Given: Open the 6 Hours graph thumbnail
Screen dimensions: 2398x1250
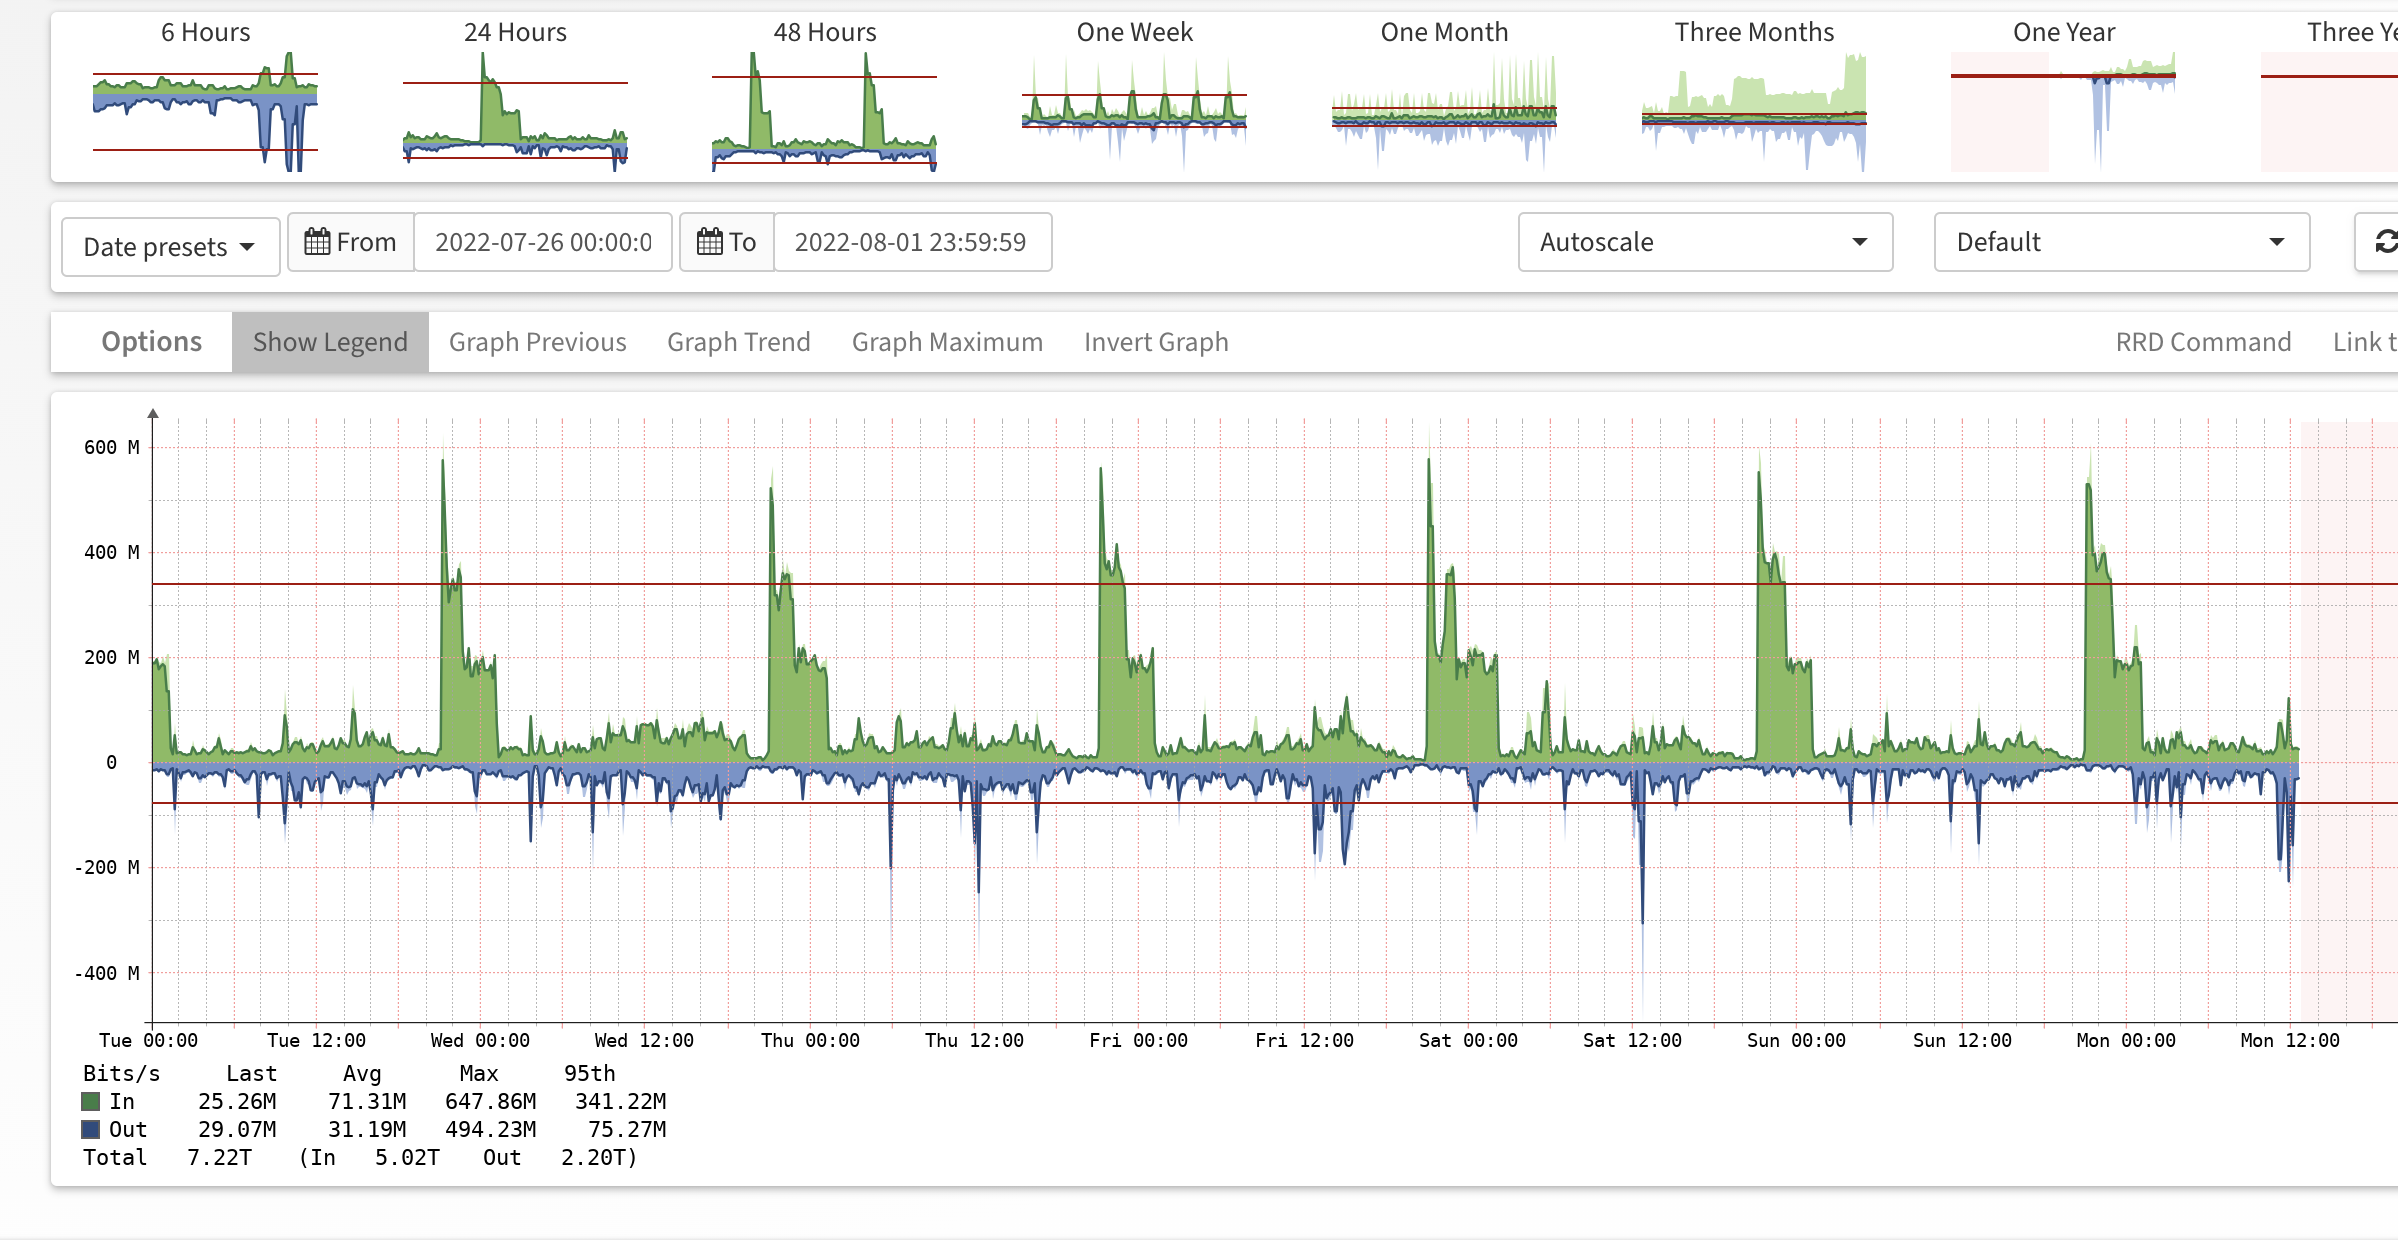Looking at the screenshot, I should (205, 111).
